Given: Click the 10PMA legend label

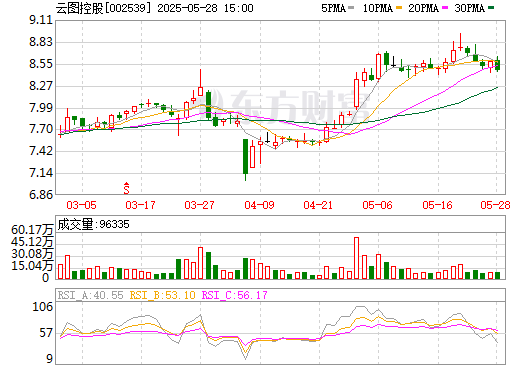Looking at the screenshot, I should click(x=377, y=8).
